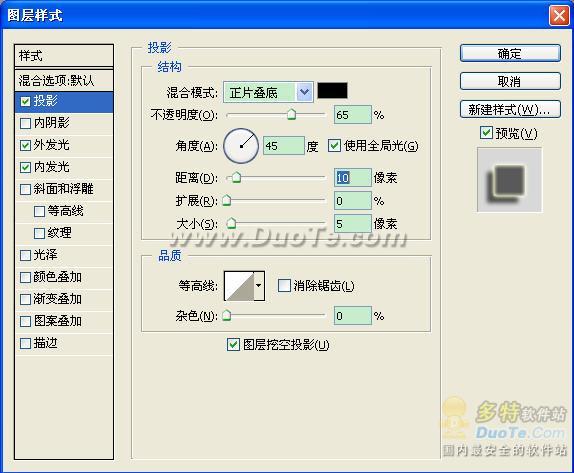The width and height of the screenshot is (574, 473).
Task: Open the black shadow color swatch
Action: (332, 91)
